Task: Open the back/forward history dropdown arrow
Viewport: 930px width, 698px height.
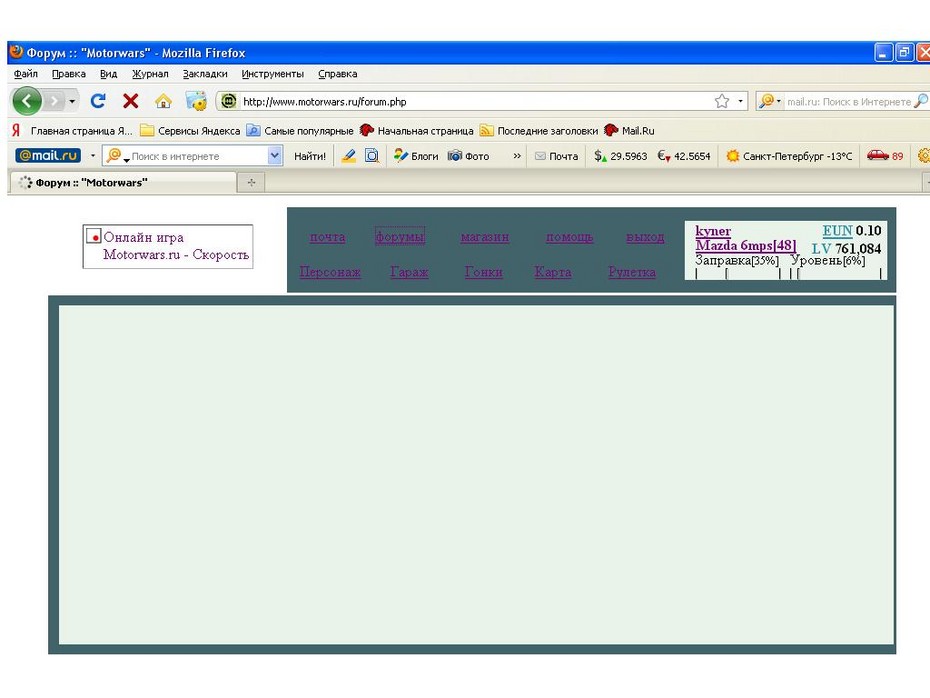Action: (x=72, y=101)
